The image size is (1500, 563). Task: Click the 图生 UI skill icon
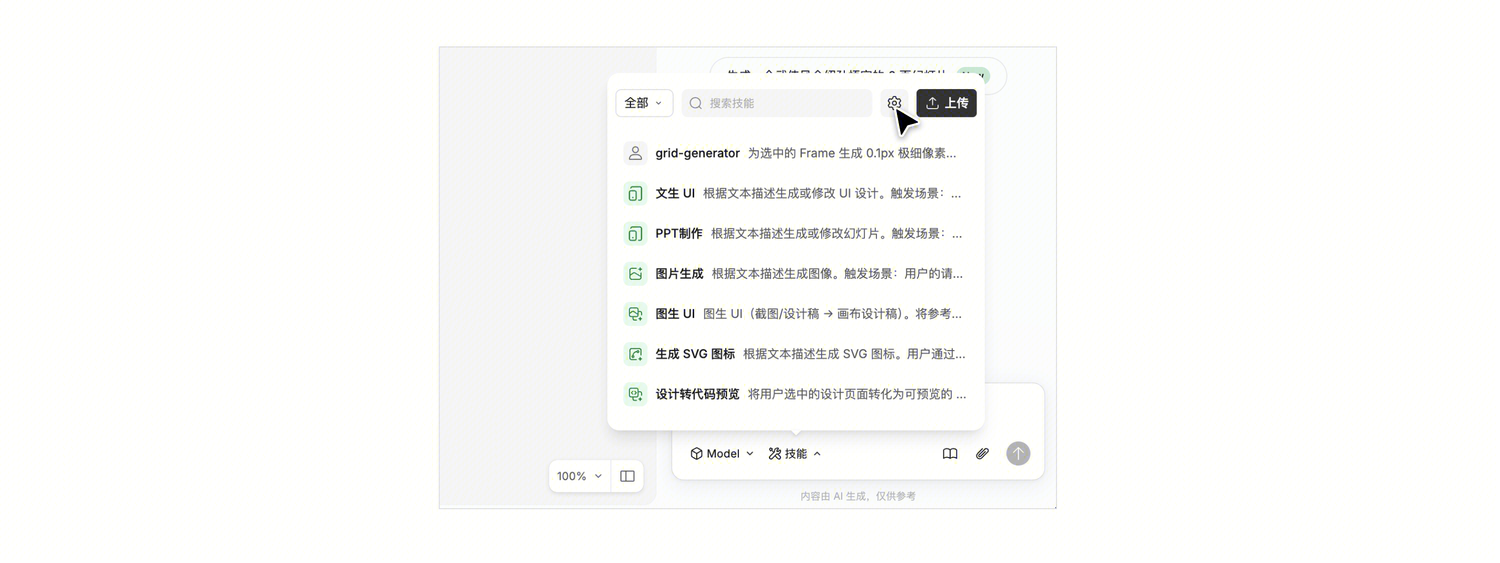point(635,313)
